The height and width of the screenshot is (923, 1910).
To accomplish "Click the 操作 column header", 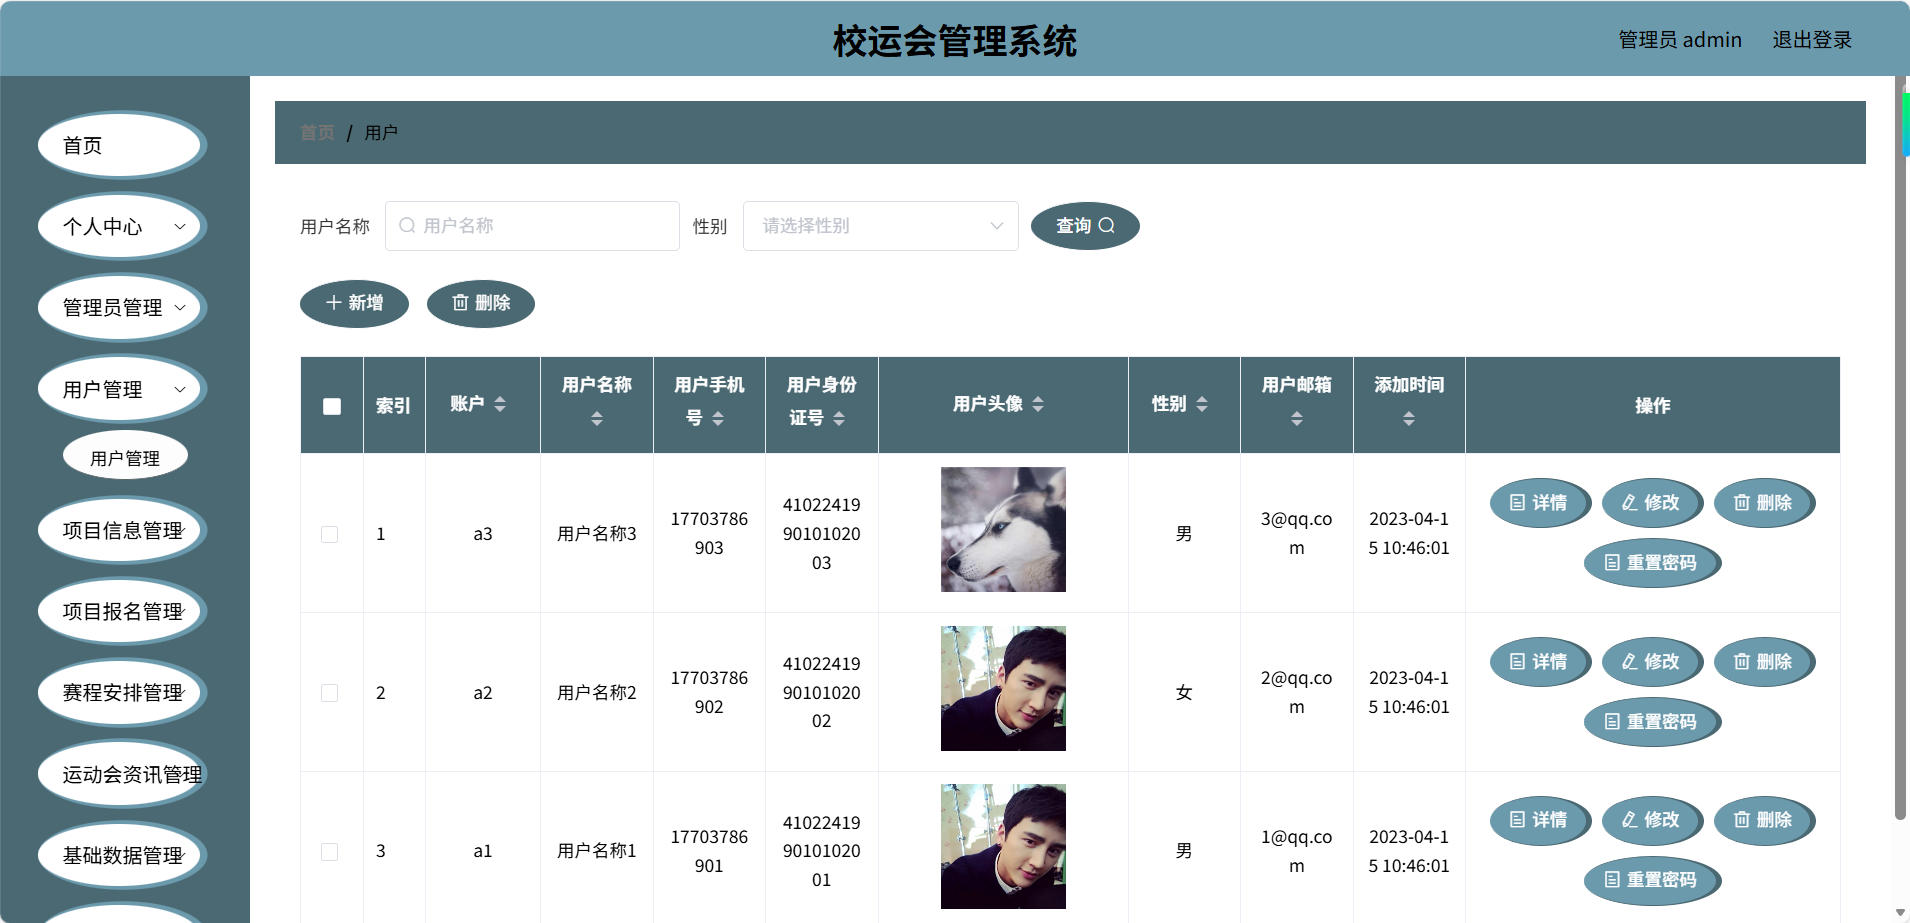I will pos(1652,406).
